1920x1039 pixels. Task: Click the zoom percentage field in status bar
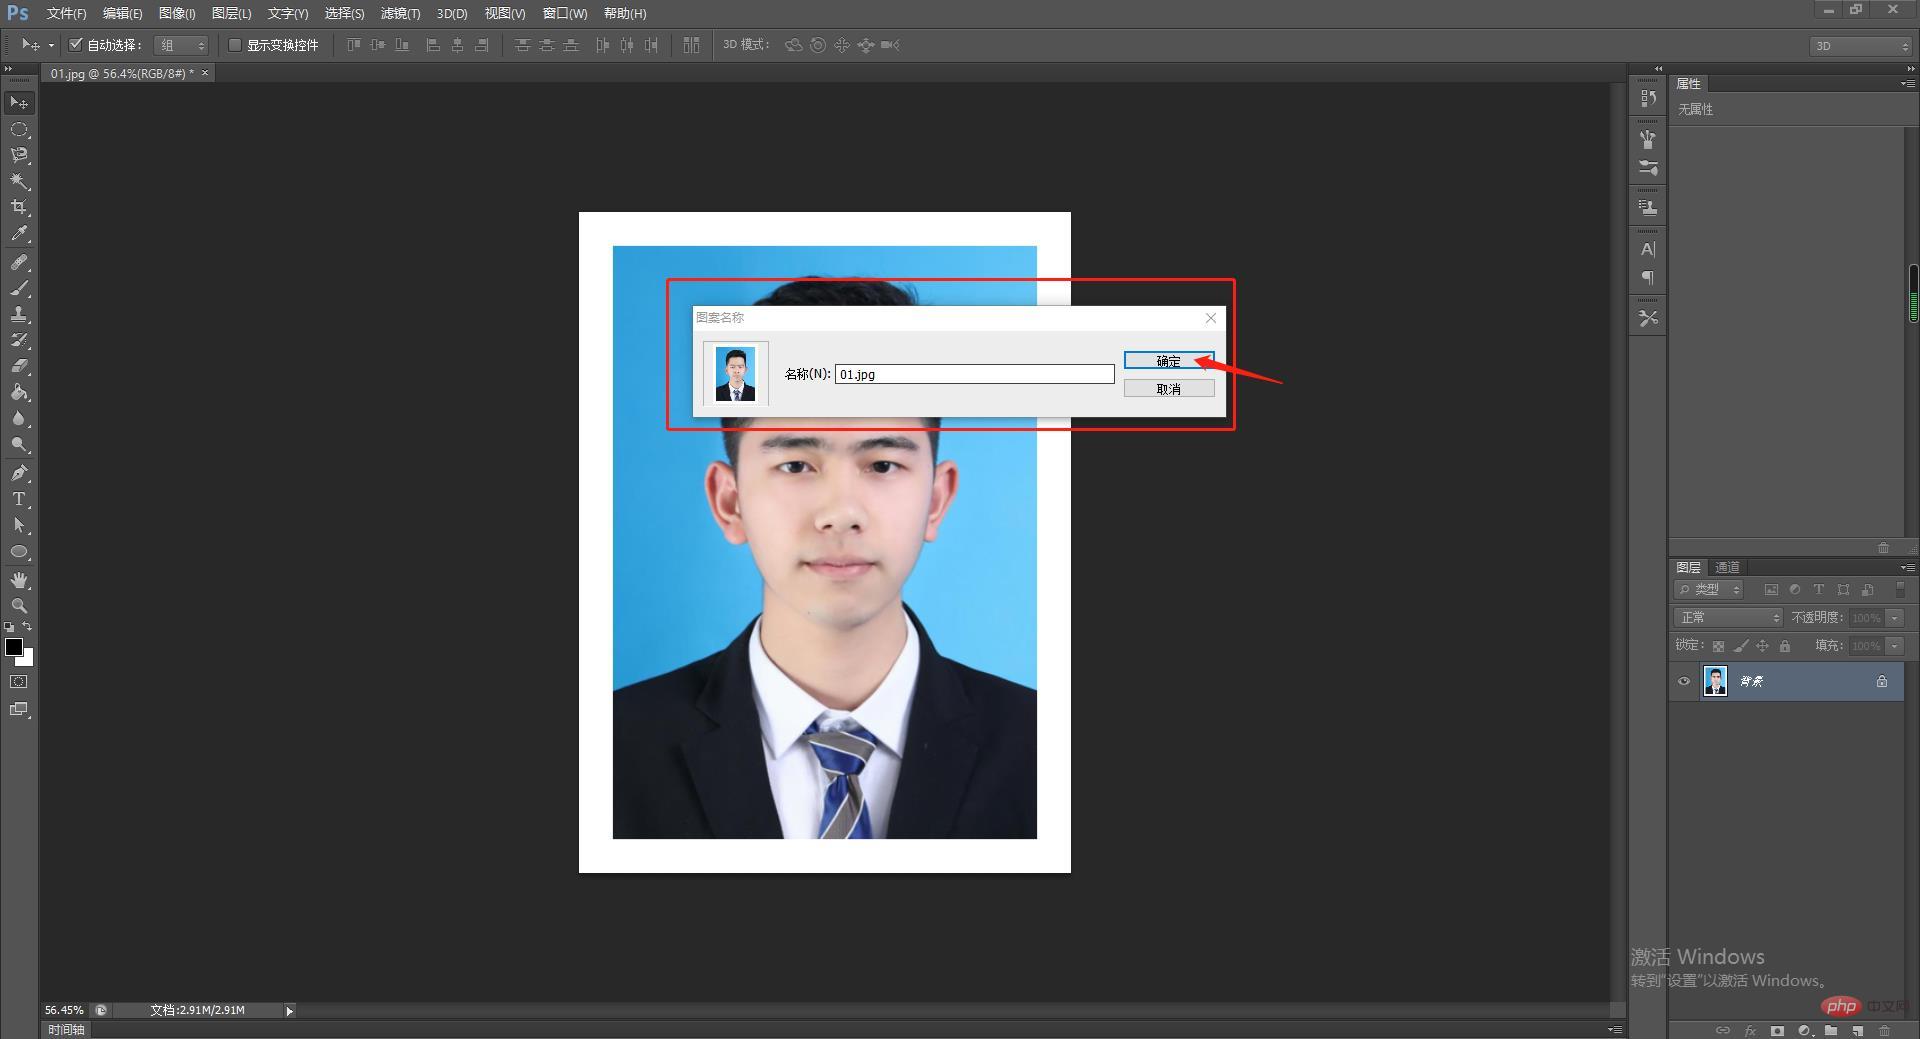64,1010
